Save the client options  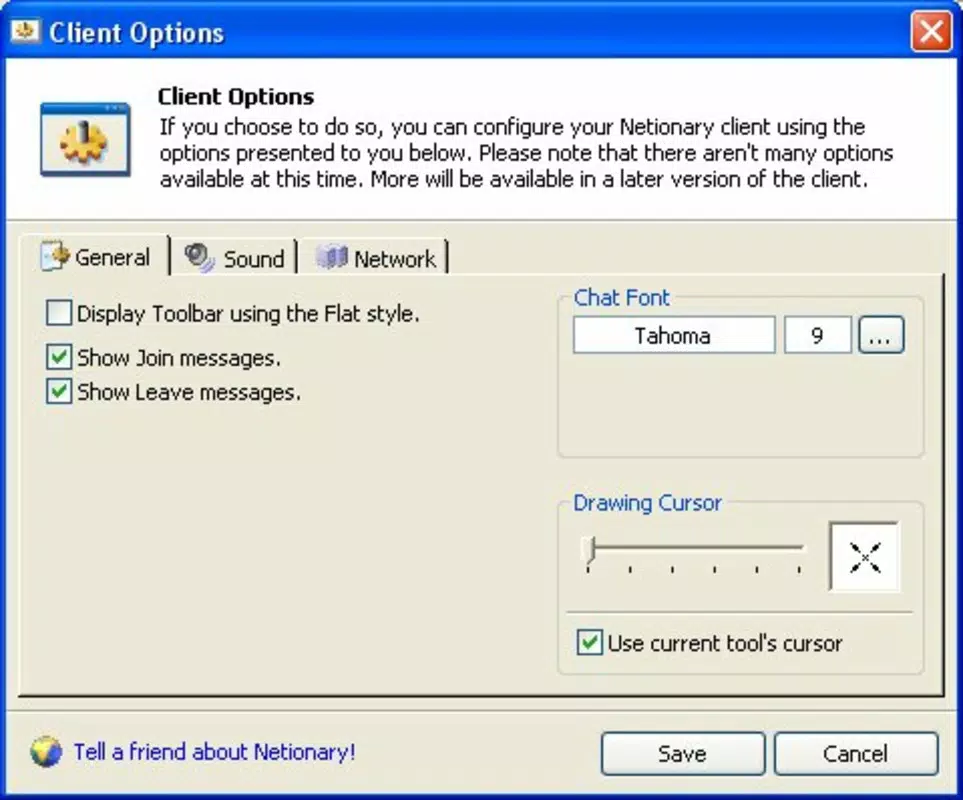[x=682, y=753]
